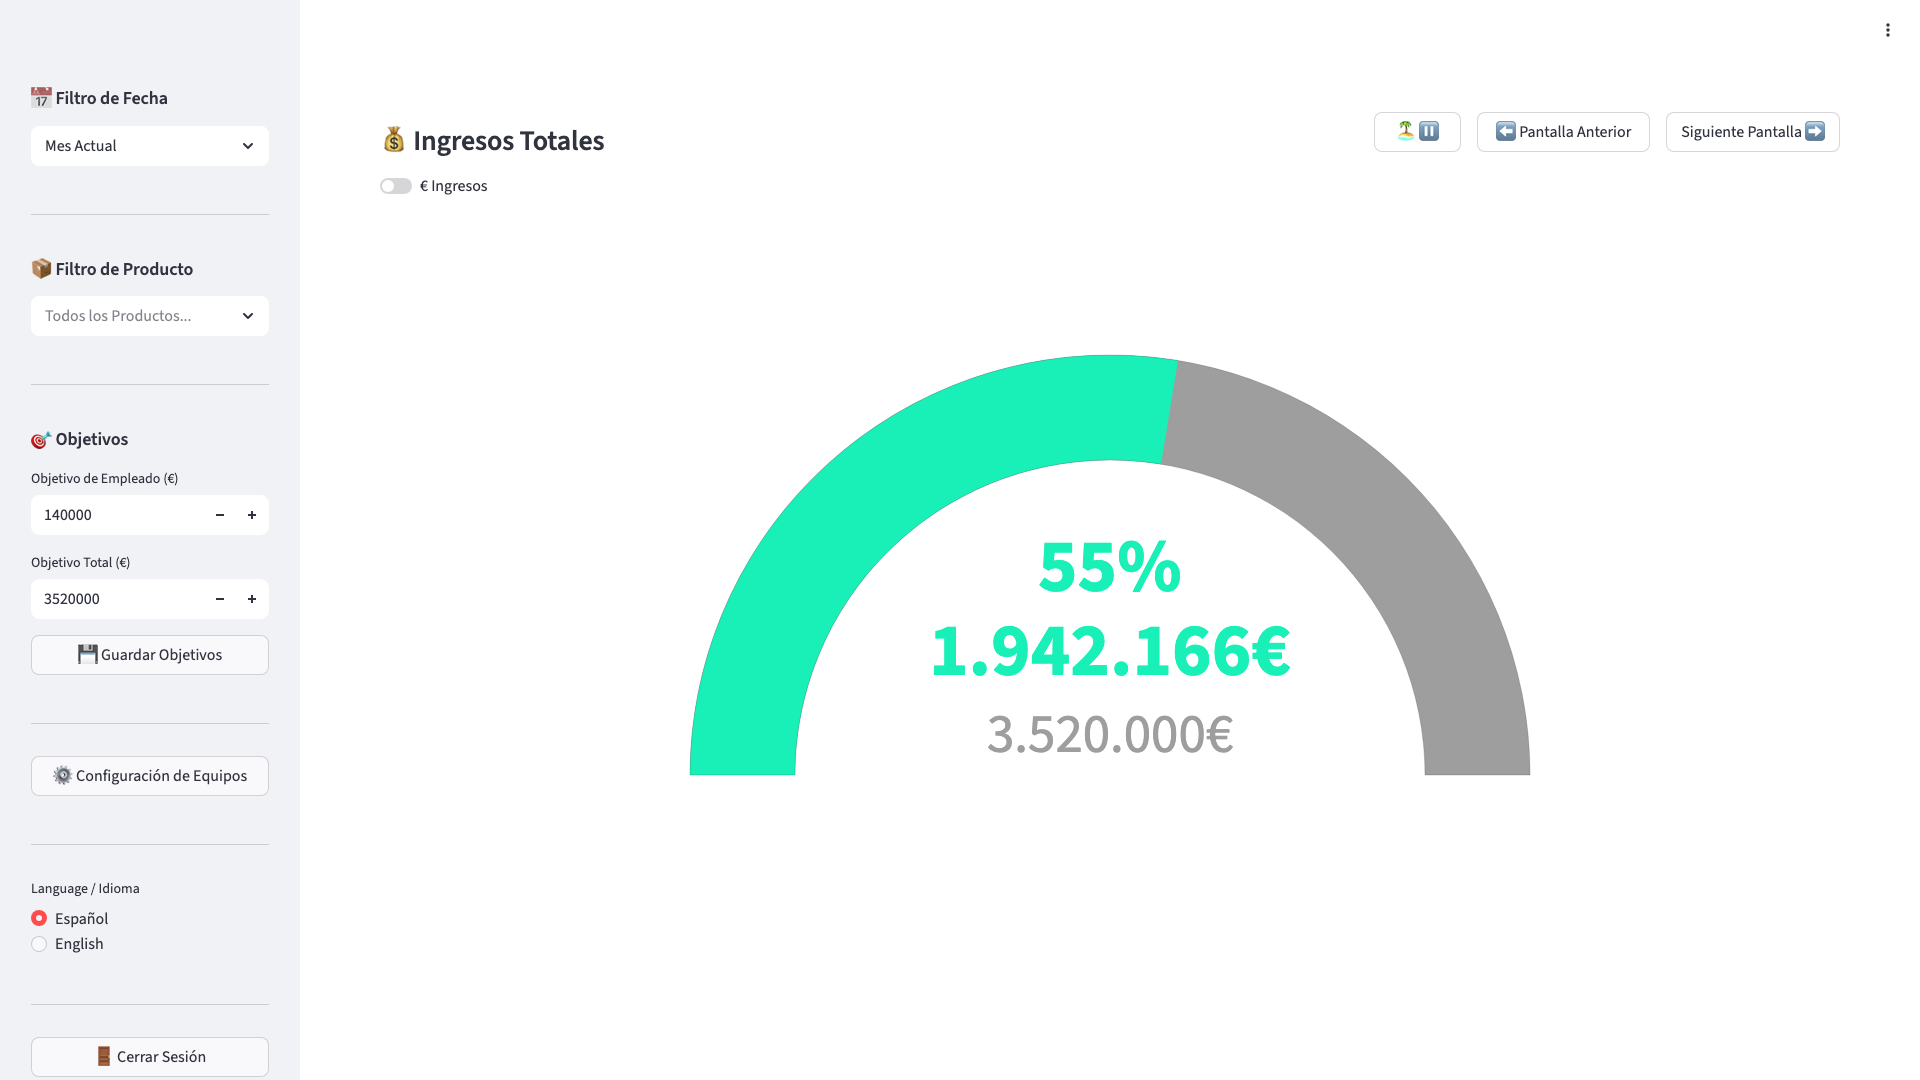
Task: Decrease Objetivo Total with minus
Action: coord(220,599)
